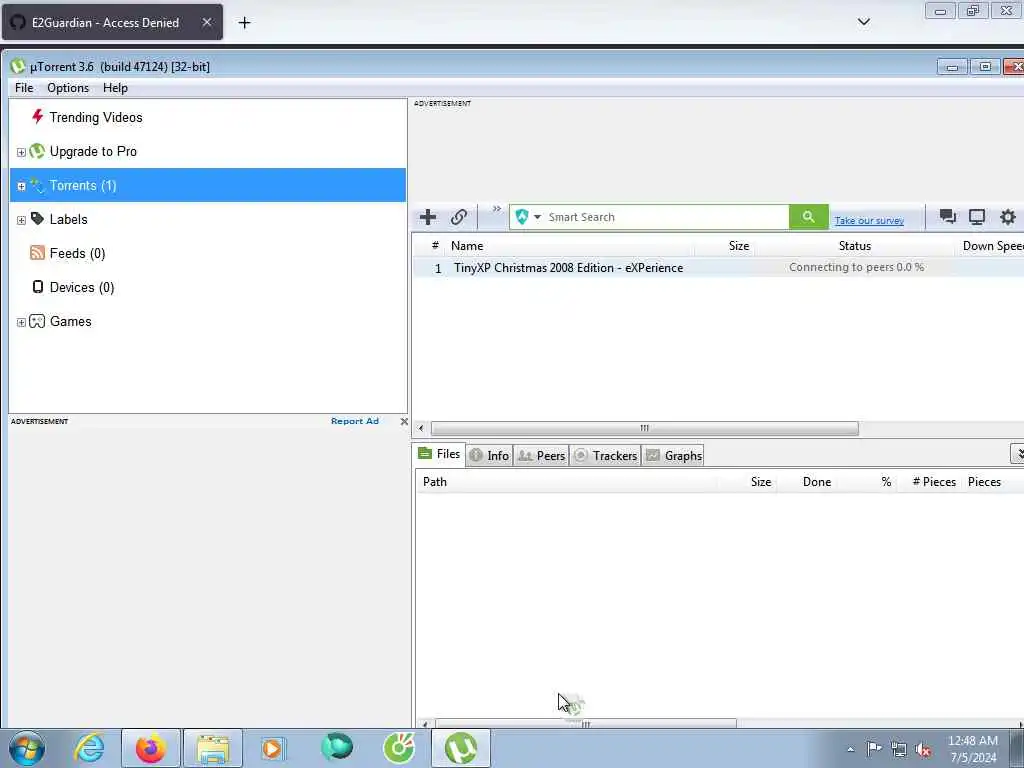Screen dimensions: 1024x768
Task: Sort files by # Pieces column
Action: coord(934,482)
